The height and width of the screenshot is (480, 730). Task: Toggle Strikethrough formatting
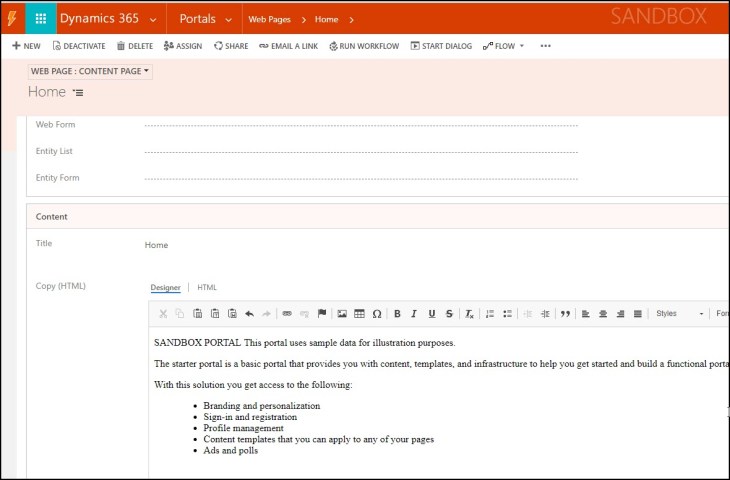click(x=449, y=314)
